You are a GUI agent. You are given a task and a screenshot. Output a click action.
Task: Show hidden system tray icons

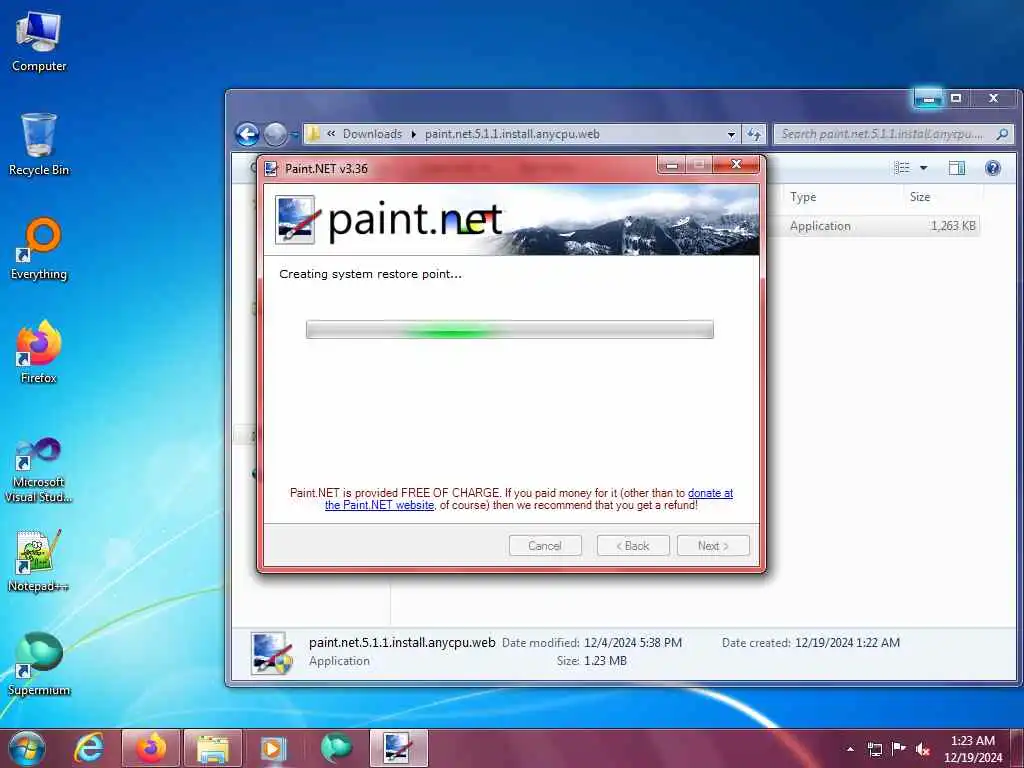[x=850, y=749]
